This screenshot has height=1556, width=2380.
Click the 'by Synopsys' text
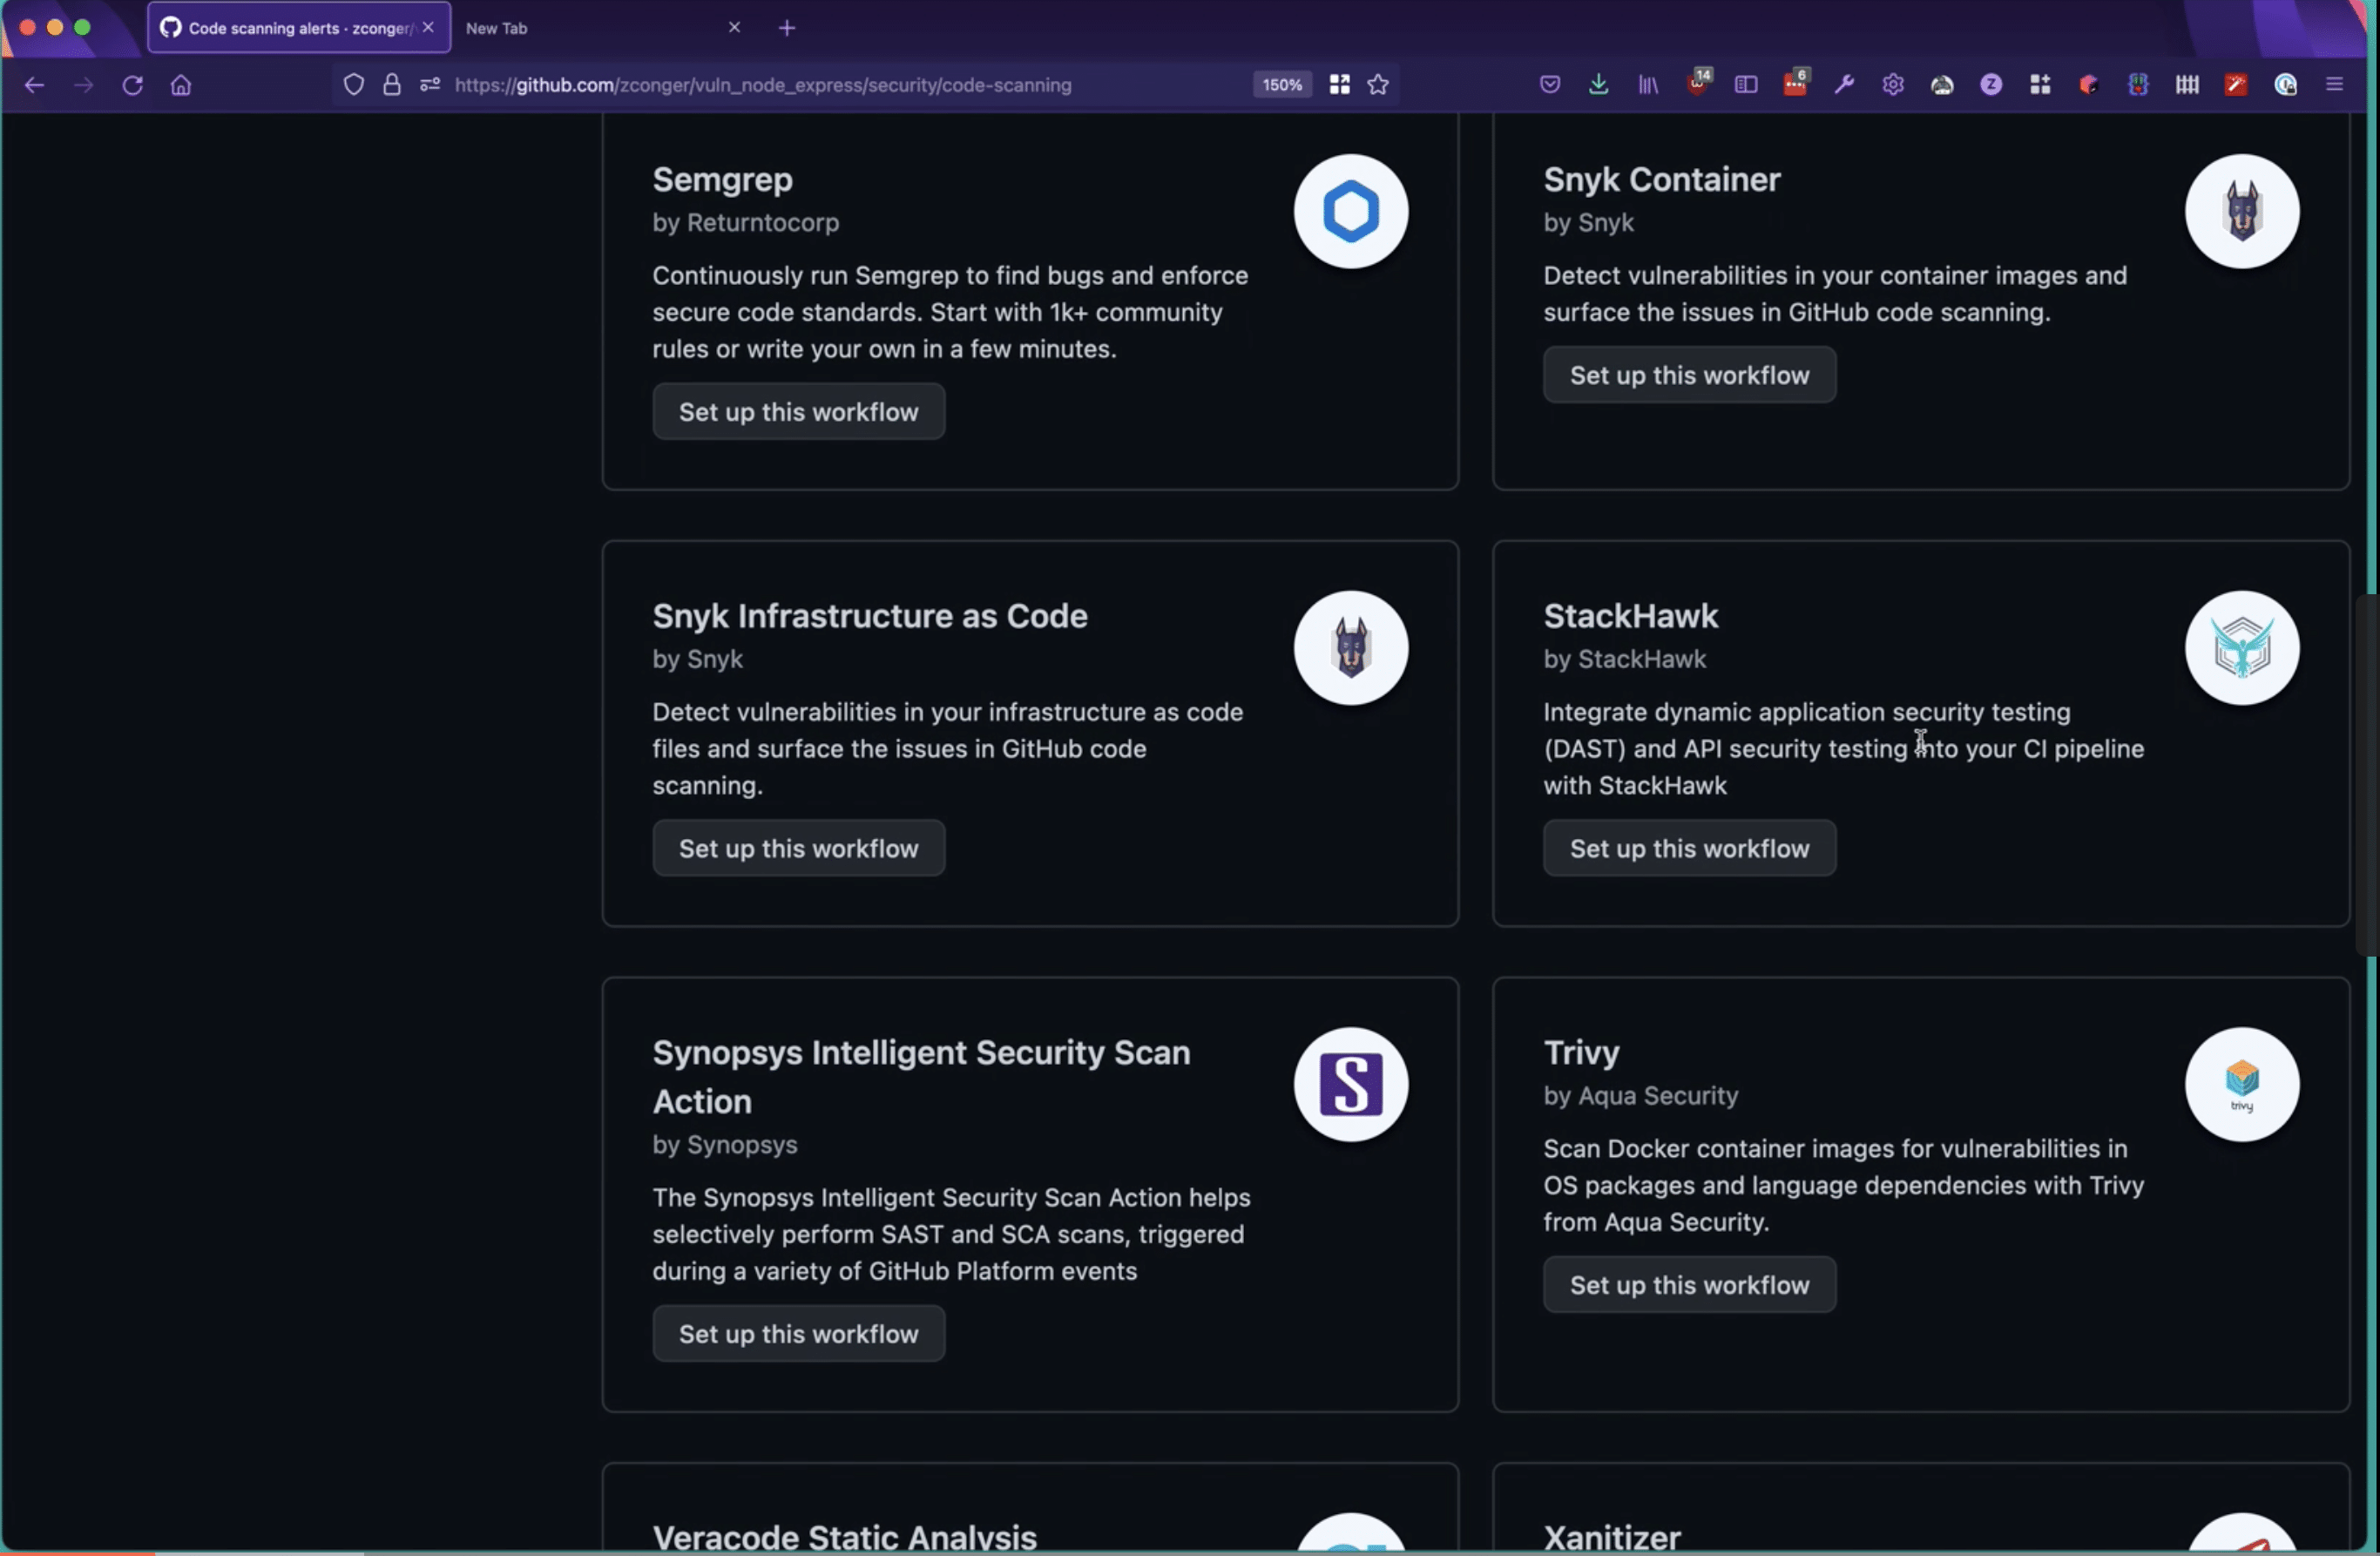[x=725, y=1145]
